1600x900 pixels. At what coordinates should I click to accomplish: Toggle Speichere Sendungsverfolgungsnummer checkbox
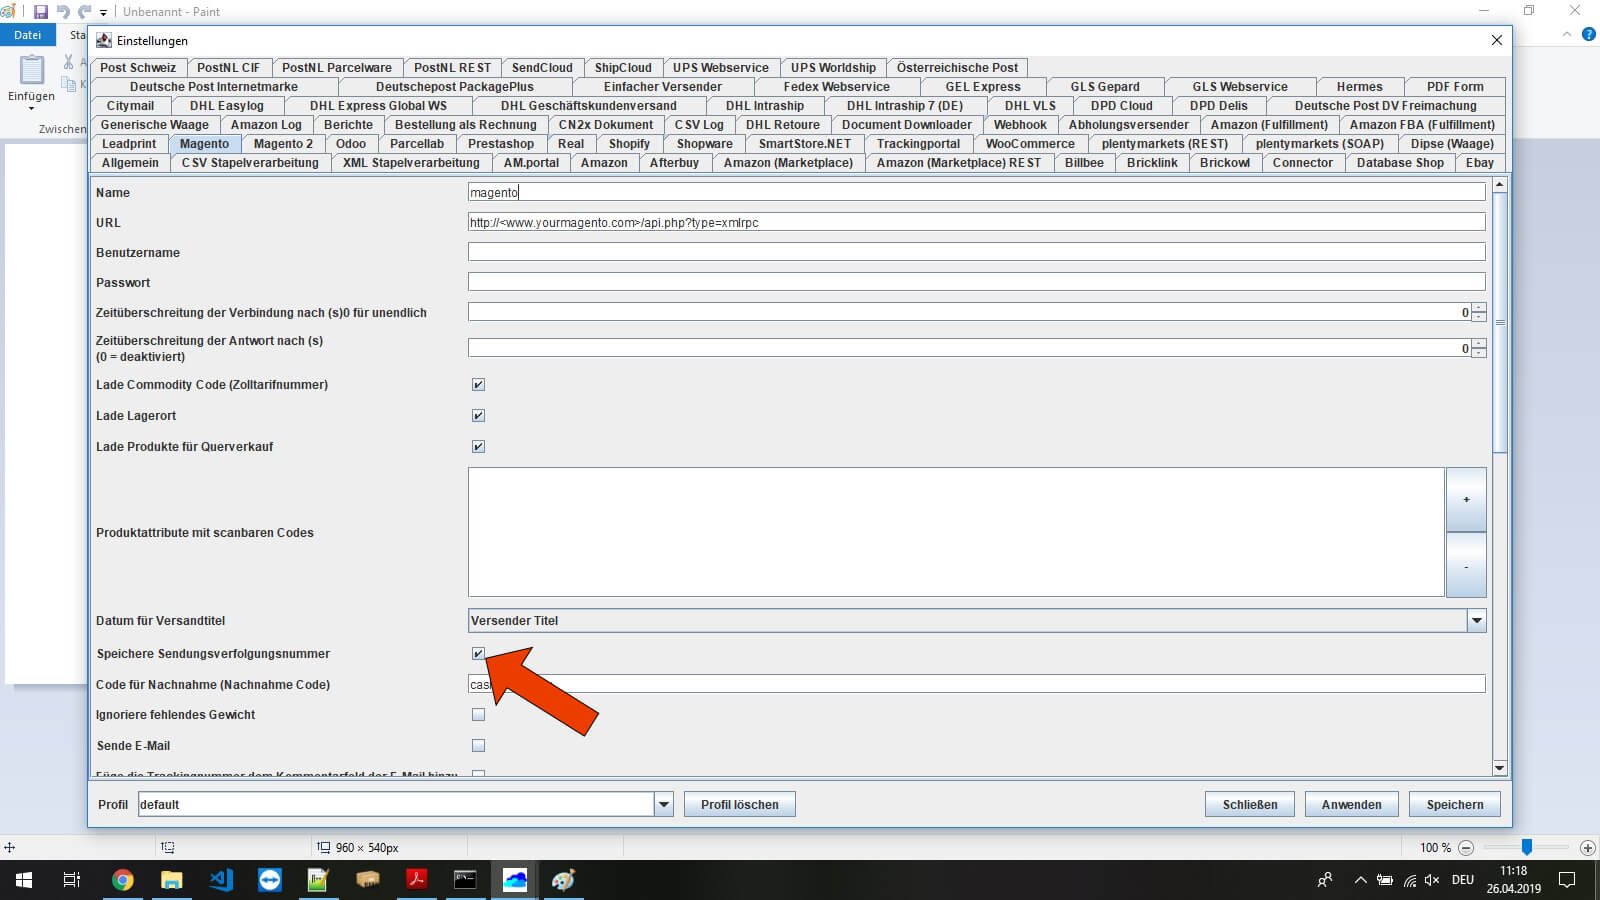[478, 654]
